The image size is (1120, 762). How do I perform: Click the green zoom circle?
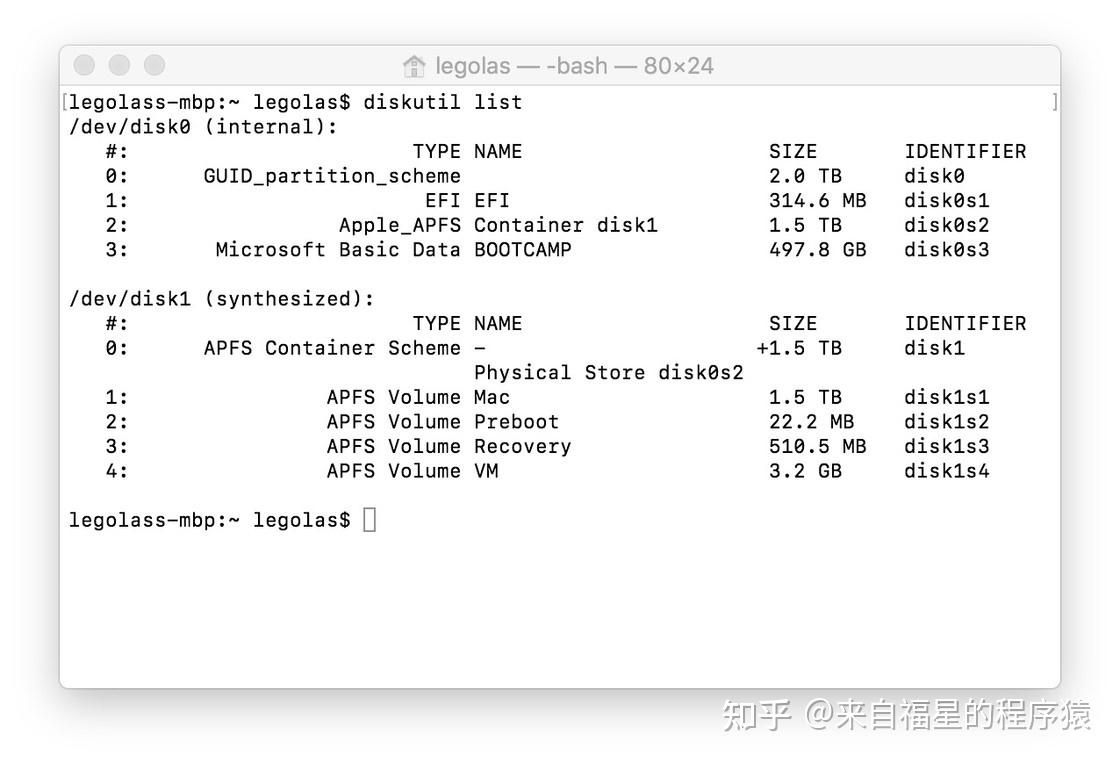(x=153, y=64)
